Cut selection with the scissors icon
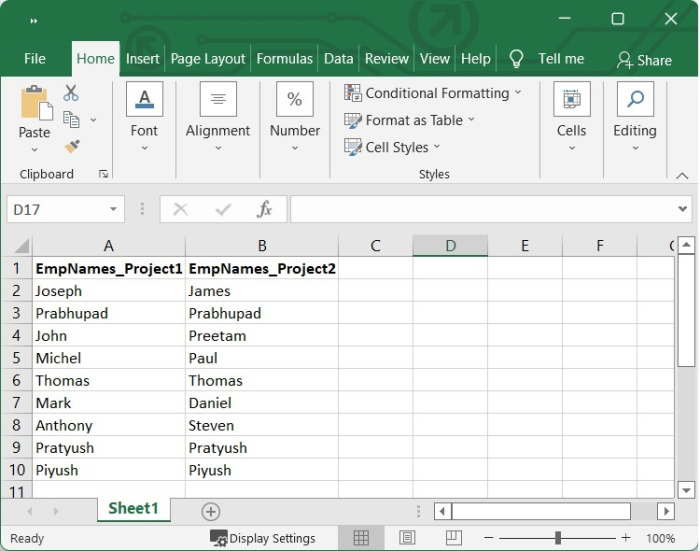This screenshot has height=551, width=700. click(x=71, y=93)
